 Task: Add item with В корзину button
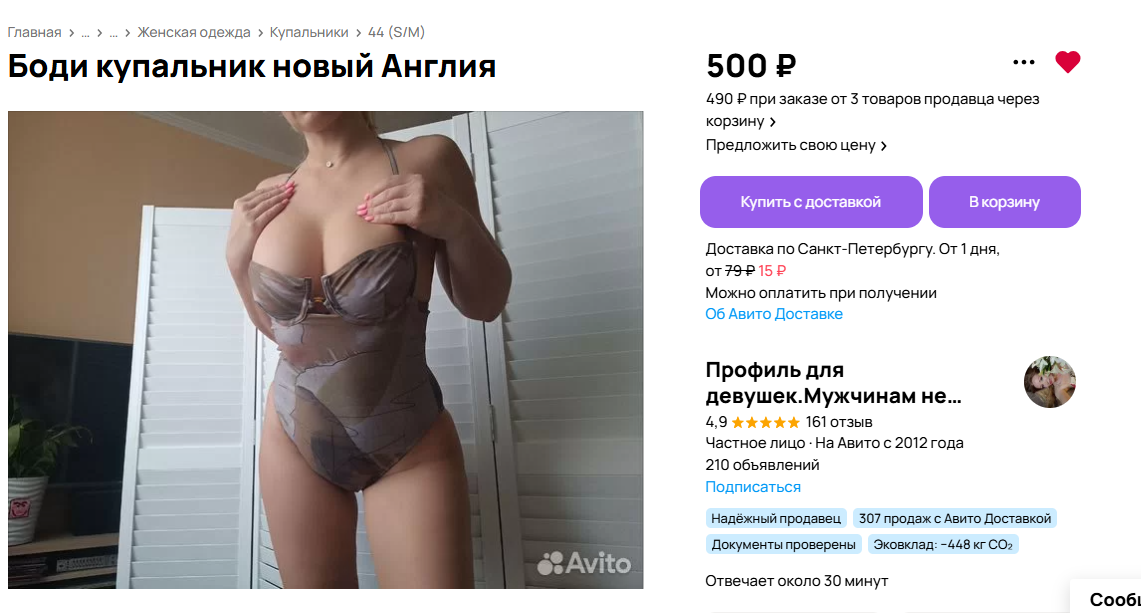tap(1004, 202)
